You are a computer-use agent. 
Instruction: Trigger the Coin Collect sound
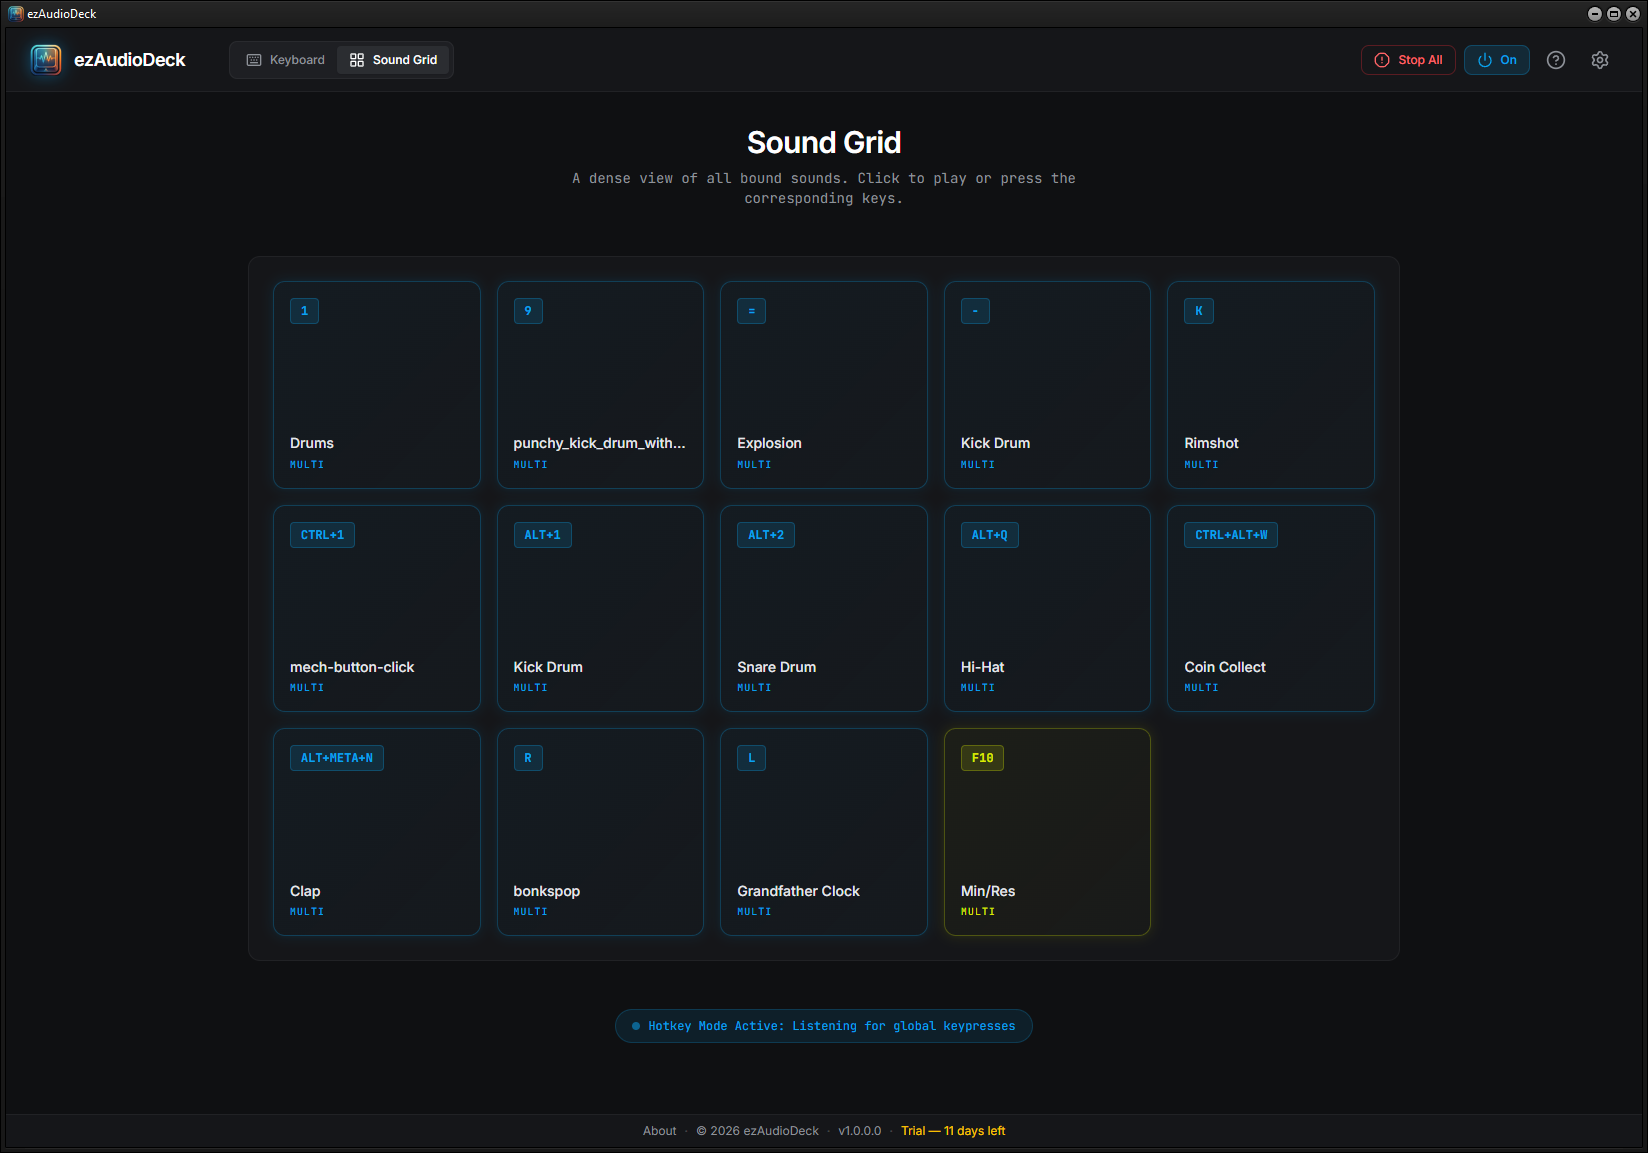(1270, 608)
